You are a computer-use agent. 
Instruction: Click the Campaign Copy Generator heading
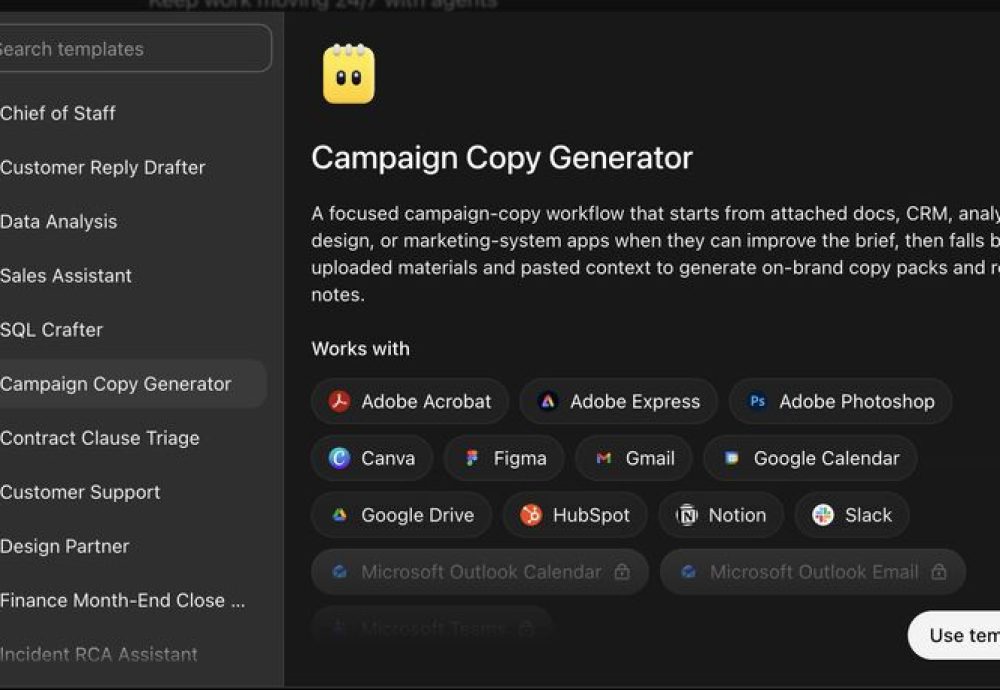click(502, 158)
